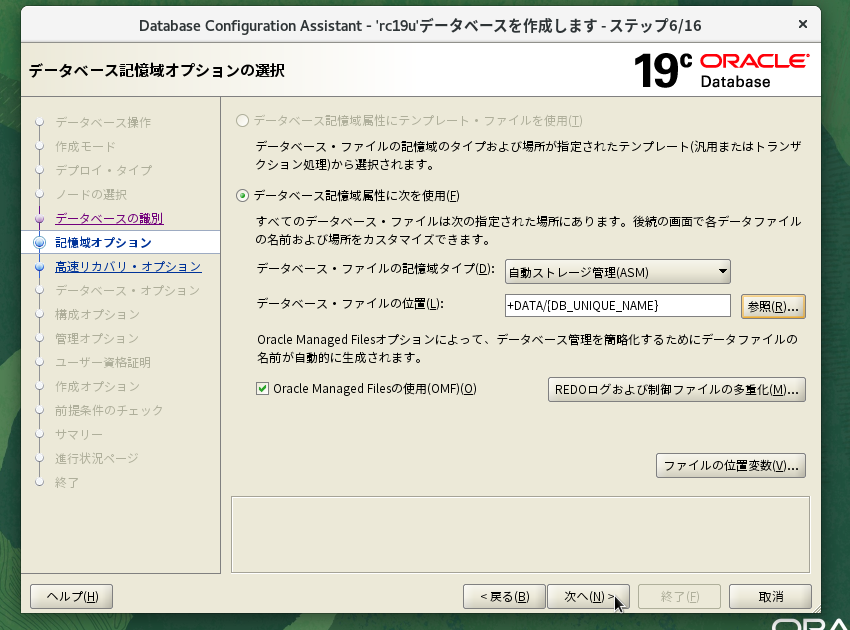
Task: Open the データベースの識別 step link
Action: (109, 218)
